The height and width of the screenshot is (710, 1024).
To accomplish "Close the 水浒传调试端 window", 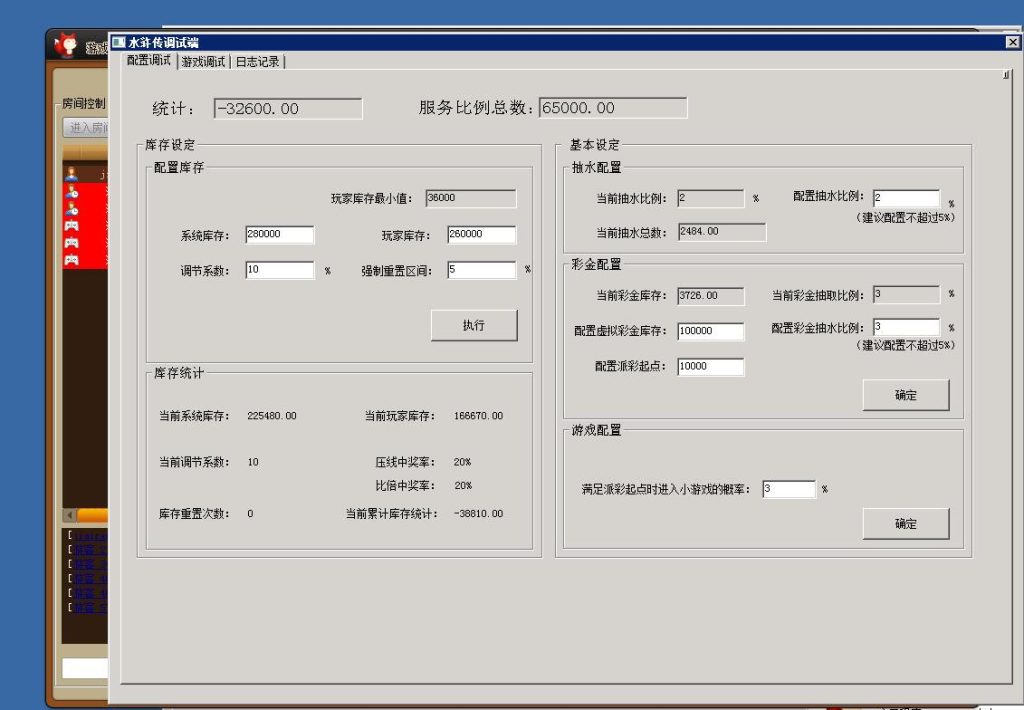I will tap(1012, 43).
